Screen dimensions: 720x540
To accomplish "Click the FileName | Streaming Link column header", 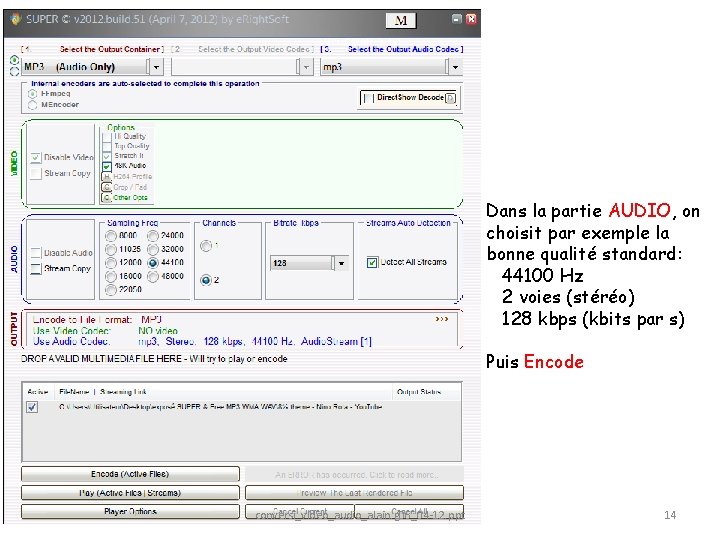I will [102, 392].
